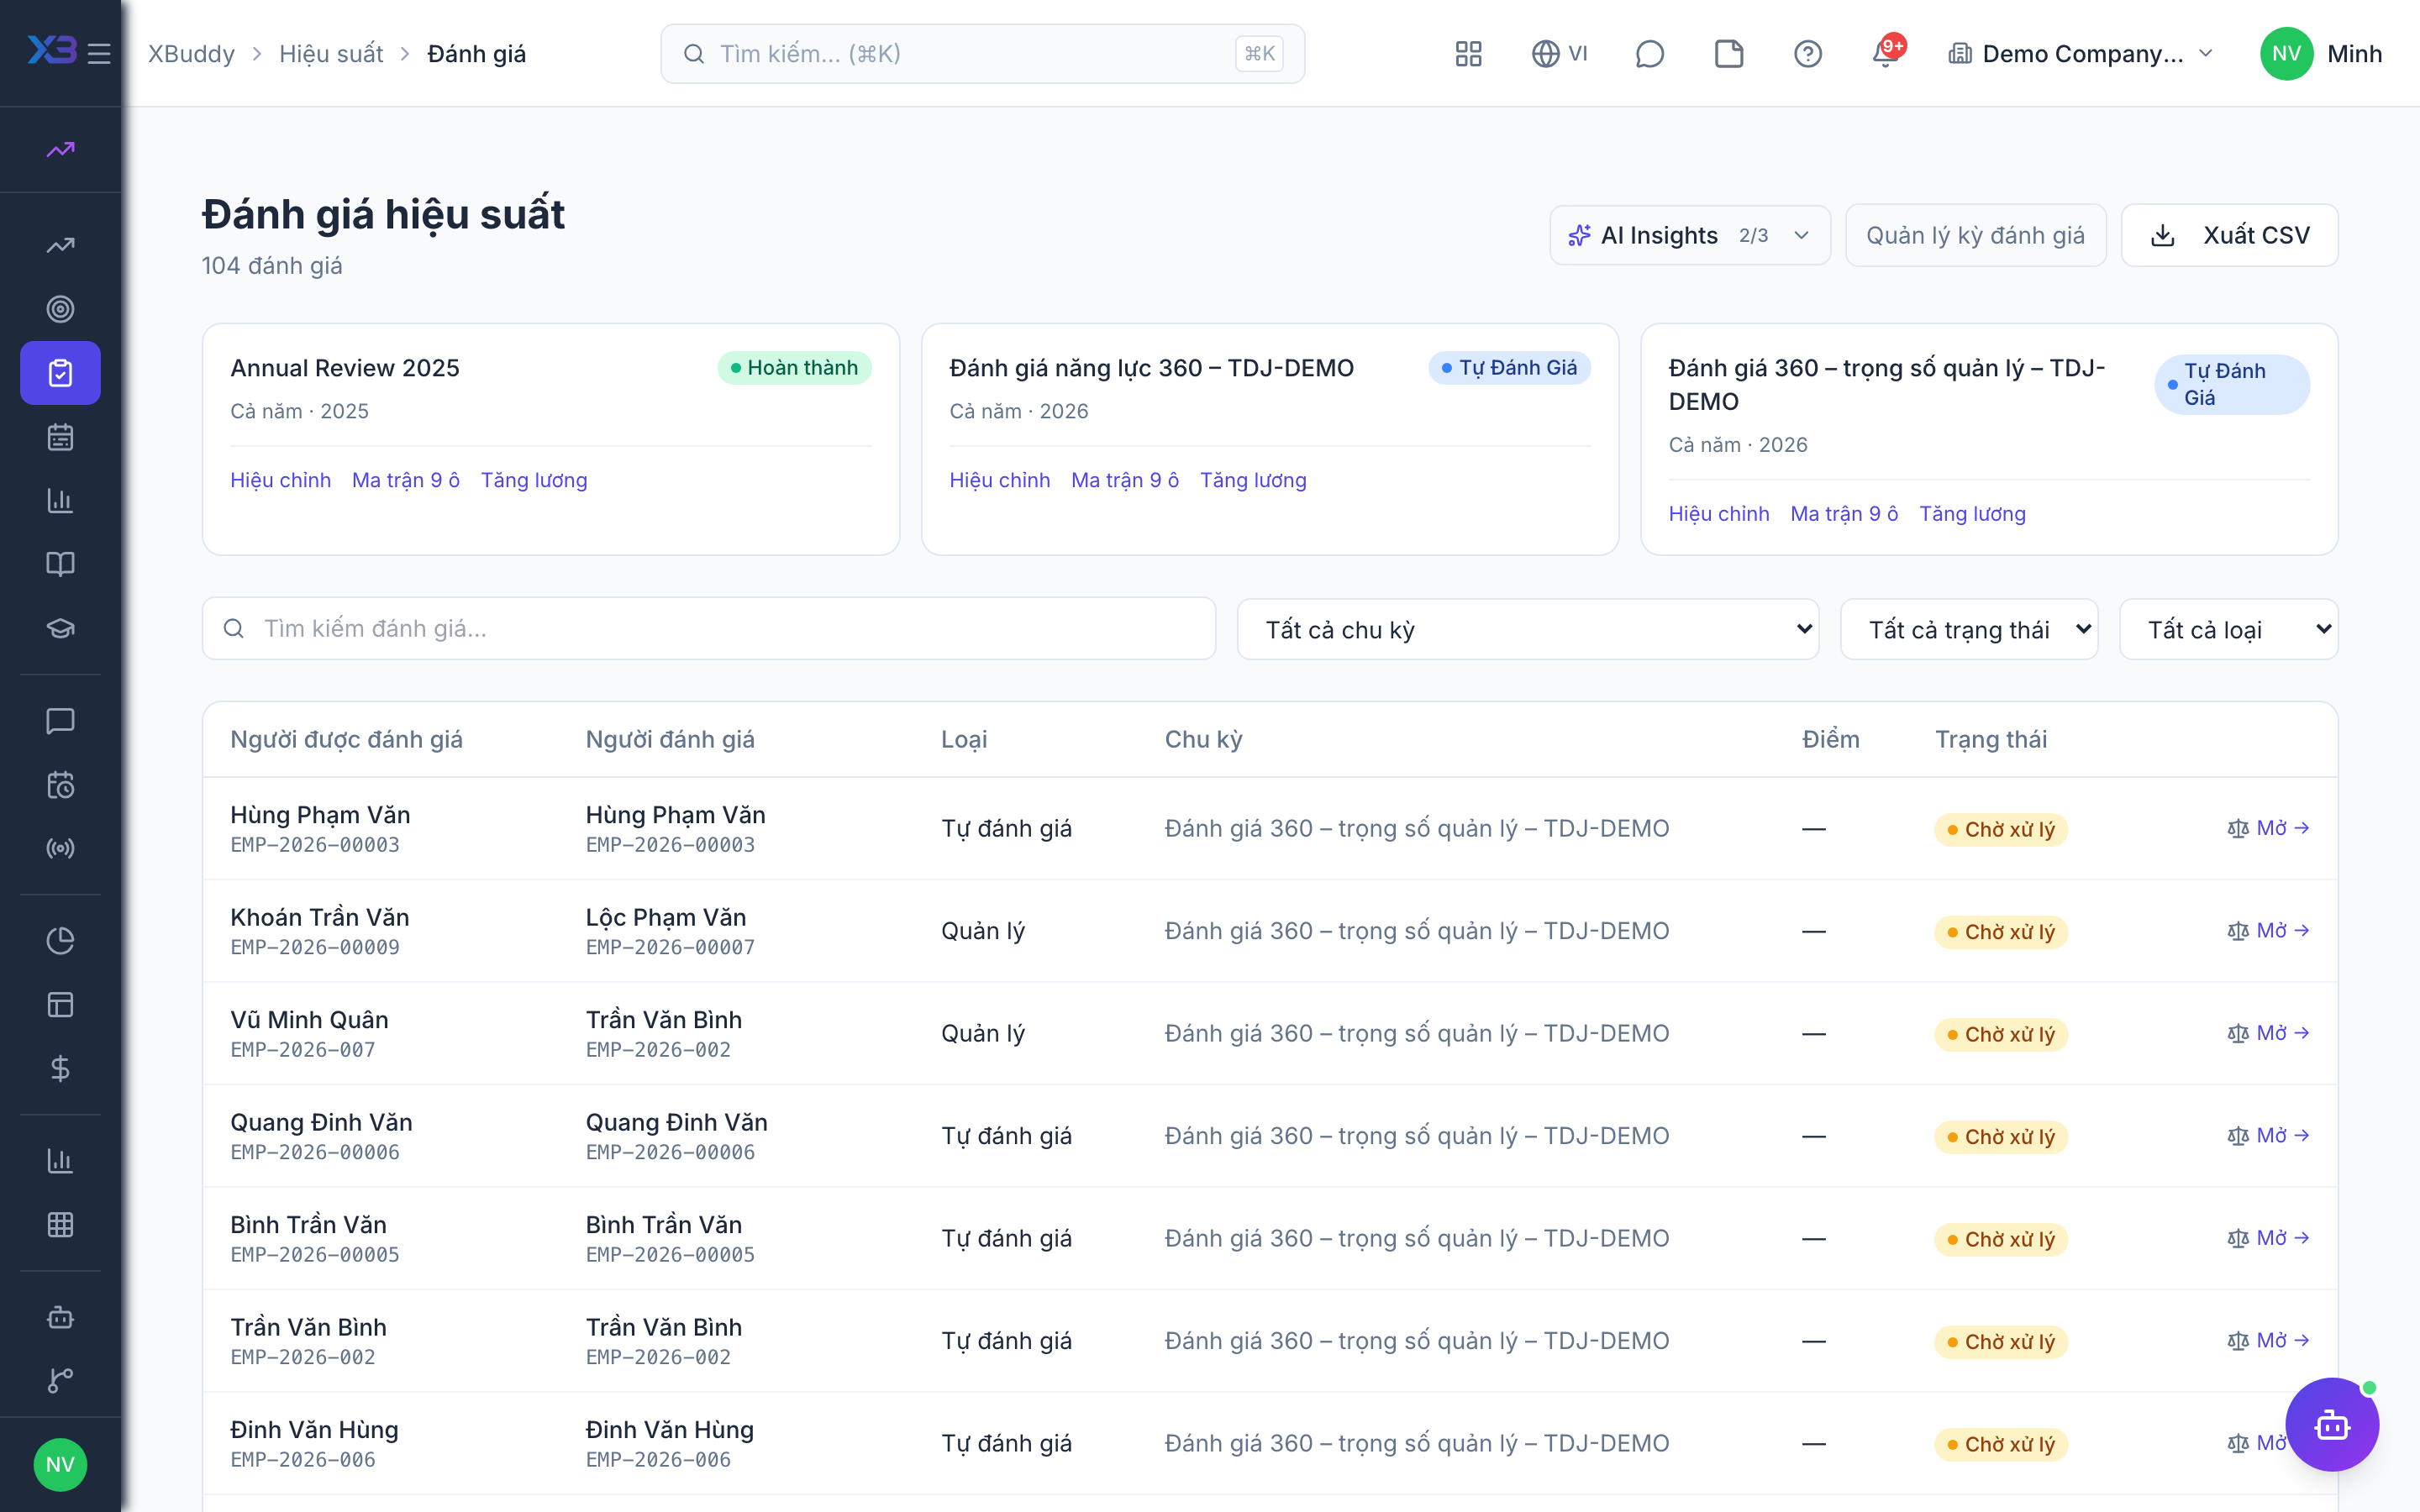The height and width of the screenshot is (1512, 2420).
Task: Expand the AI Insights 2/3 dropdown
Action: [x=1690, y=235]
